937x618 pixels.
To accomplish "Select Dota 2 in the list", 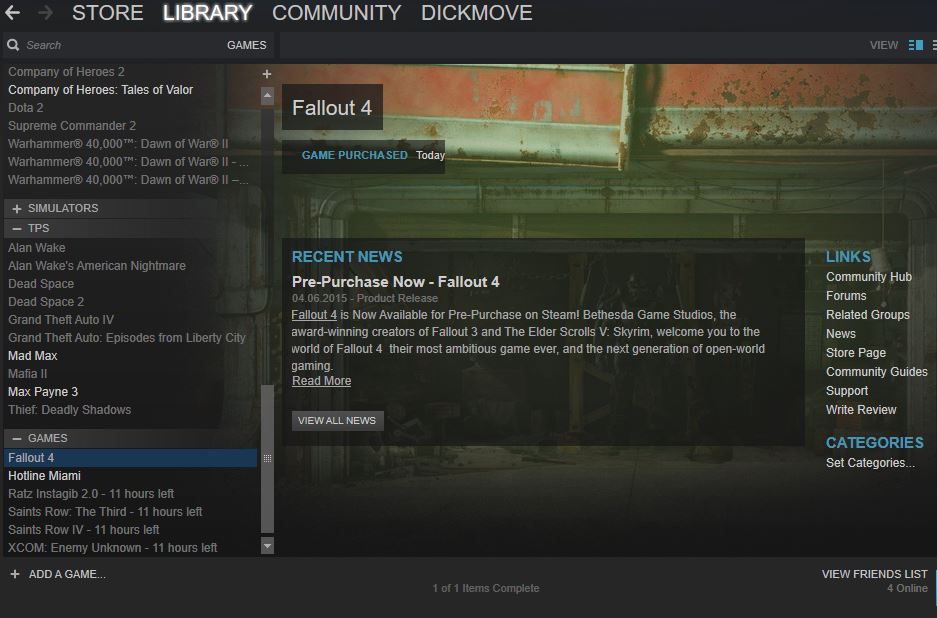I will [x=26, y=108].
